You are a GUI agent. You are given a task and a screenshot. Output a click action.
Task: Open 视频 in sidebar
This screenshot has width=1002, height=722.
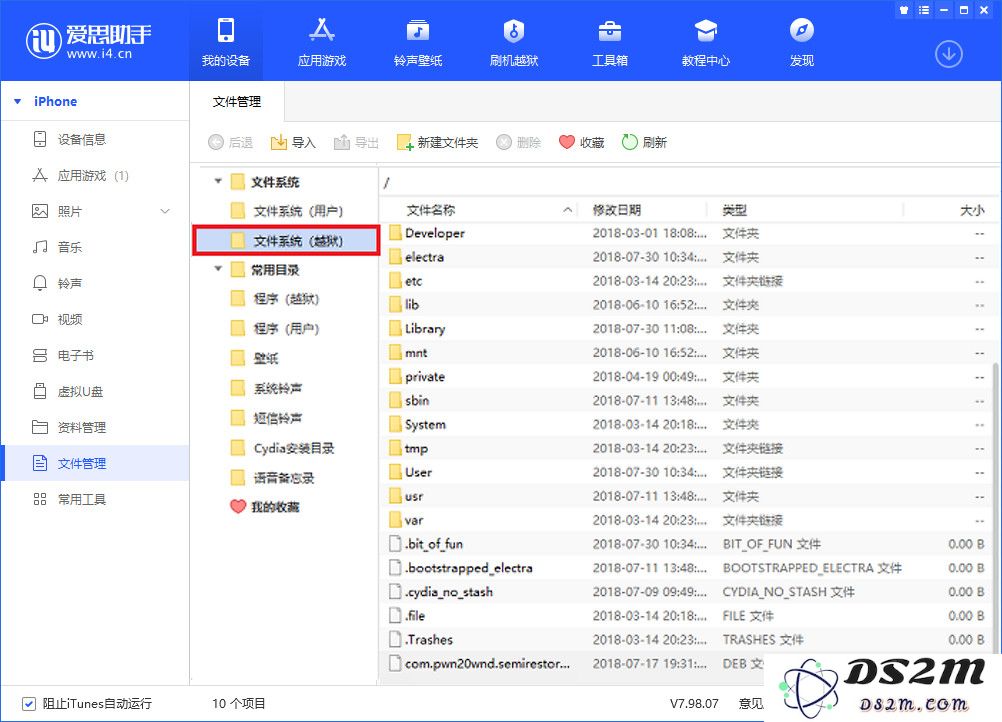[x=95, y=319]
